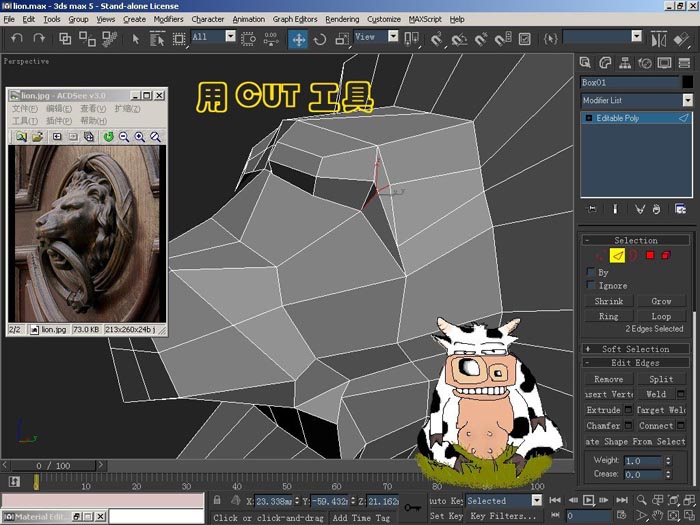Click the Box01 object color swatch
Image resolution: width=700 pixels, height=525 pixels.
coord(688,82)
